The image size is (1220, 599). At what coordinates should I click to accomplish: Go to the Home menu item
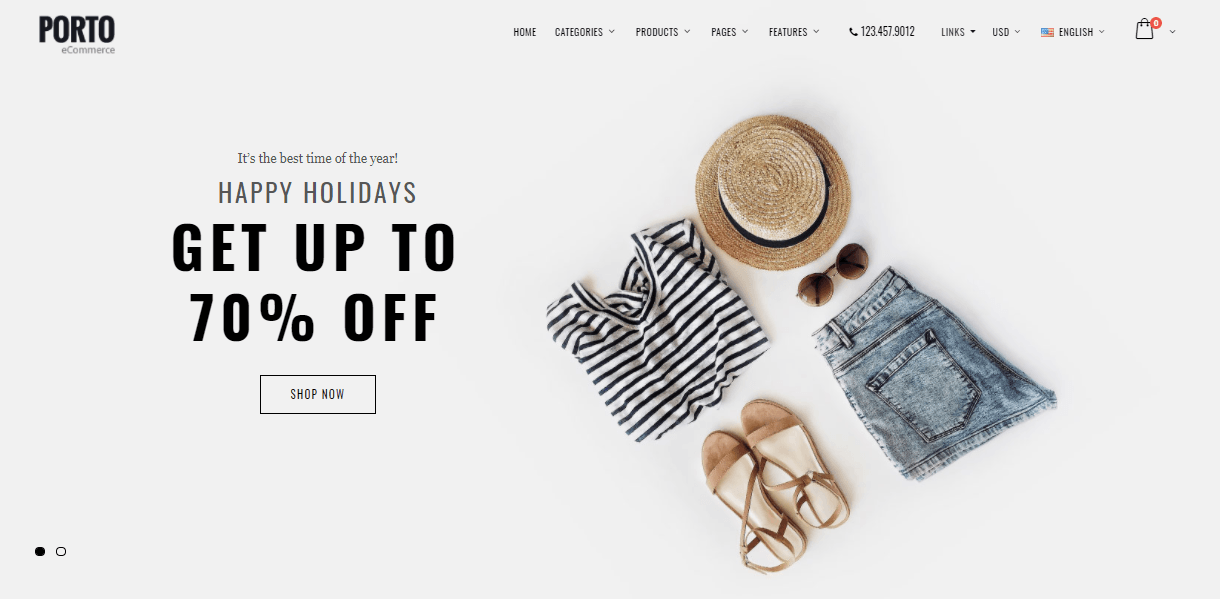(x=525, y=32)
